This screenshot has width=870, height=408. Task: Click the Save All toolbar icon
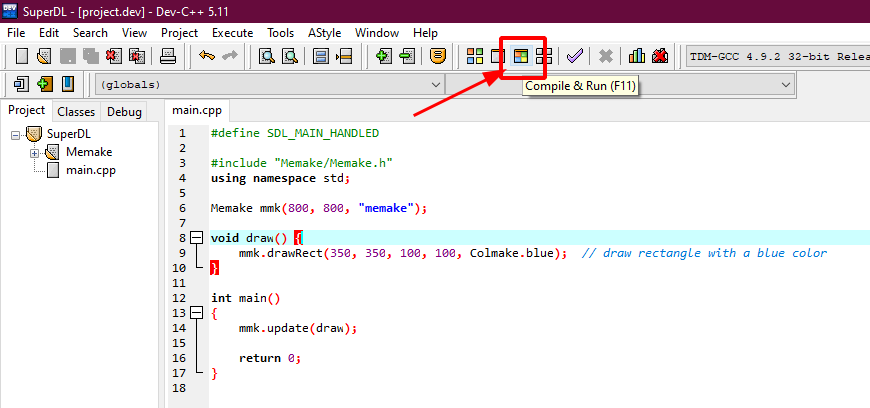(90, 56)
